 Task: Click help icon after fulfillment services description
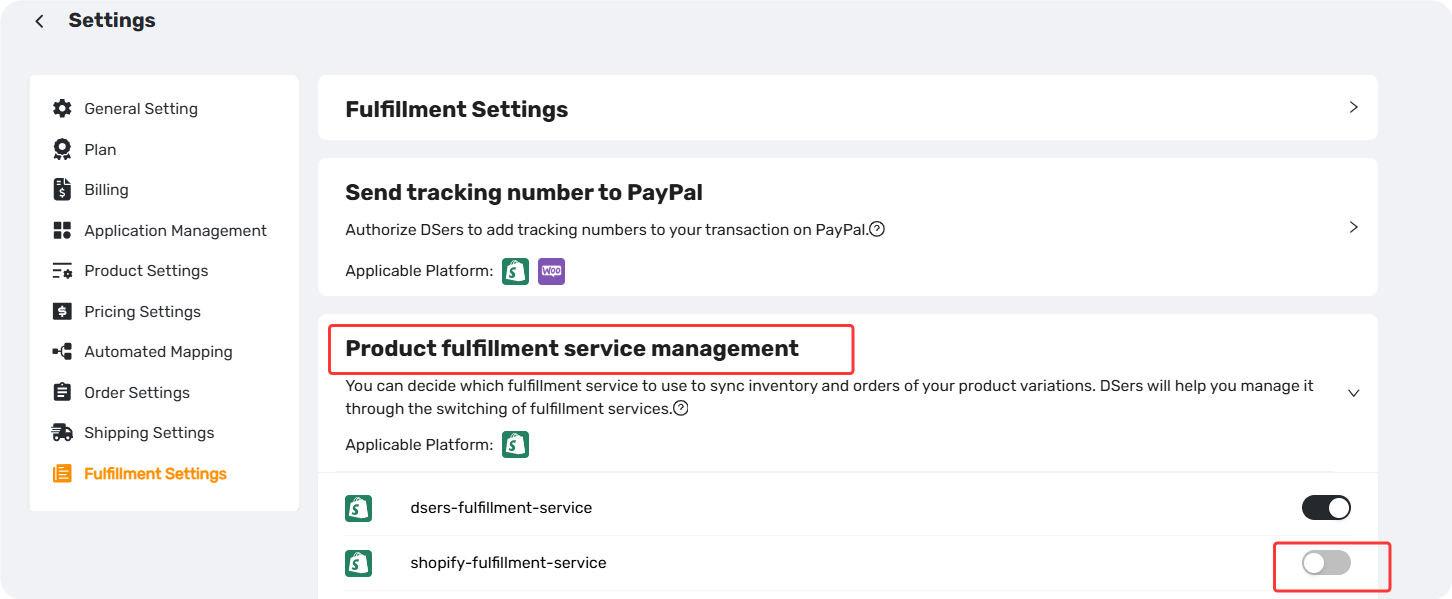[x=680, y=408]
